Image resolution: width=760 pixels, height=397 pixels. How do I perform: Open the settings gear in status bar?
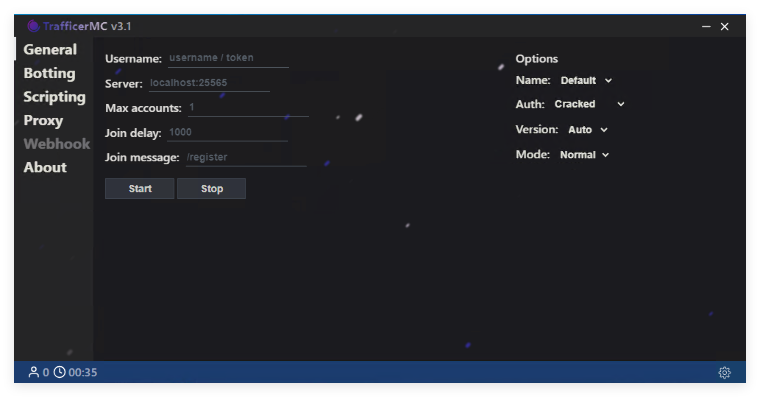coord(724,372)
